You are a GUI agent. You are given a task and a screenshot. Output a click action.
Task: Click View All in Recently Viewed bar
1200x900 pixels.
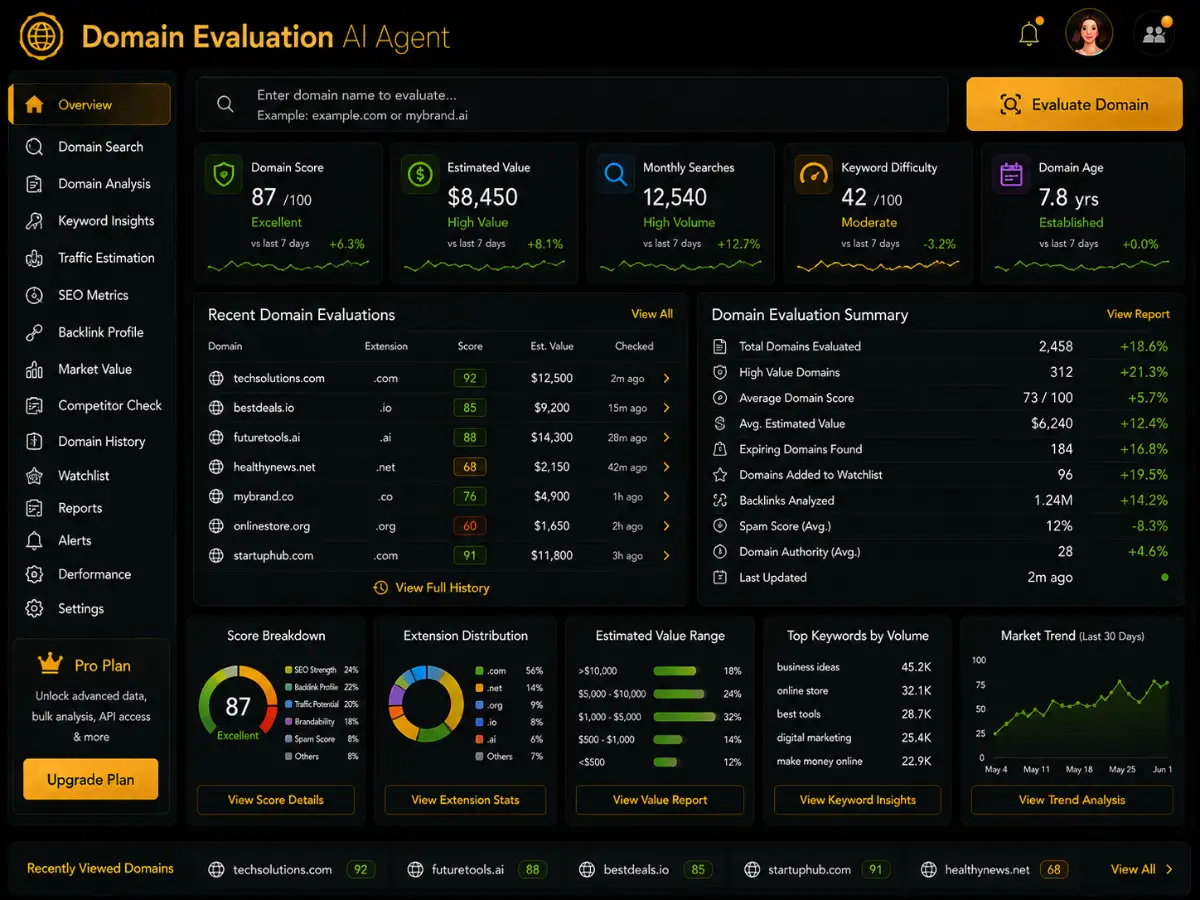pos(1142,870)
